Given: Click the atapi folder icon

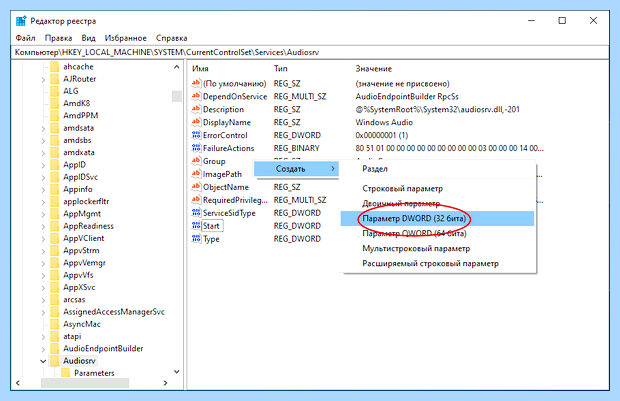Looking at the screenshot, I should (x=55, y=336).
